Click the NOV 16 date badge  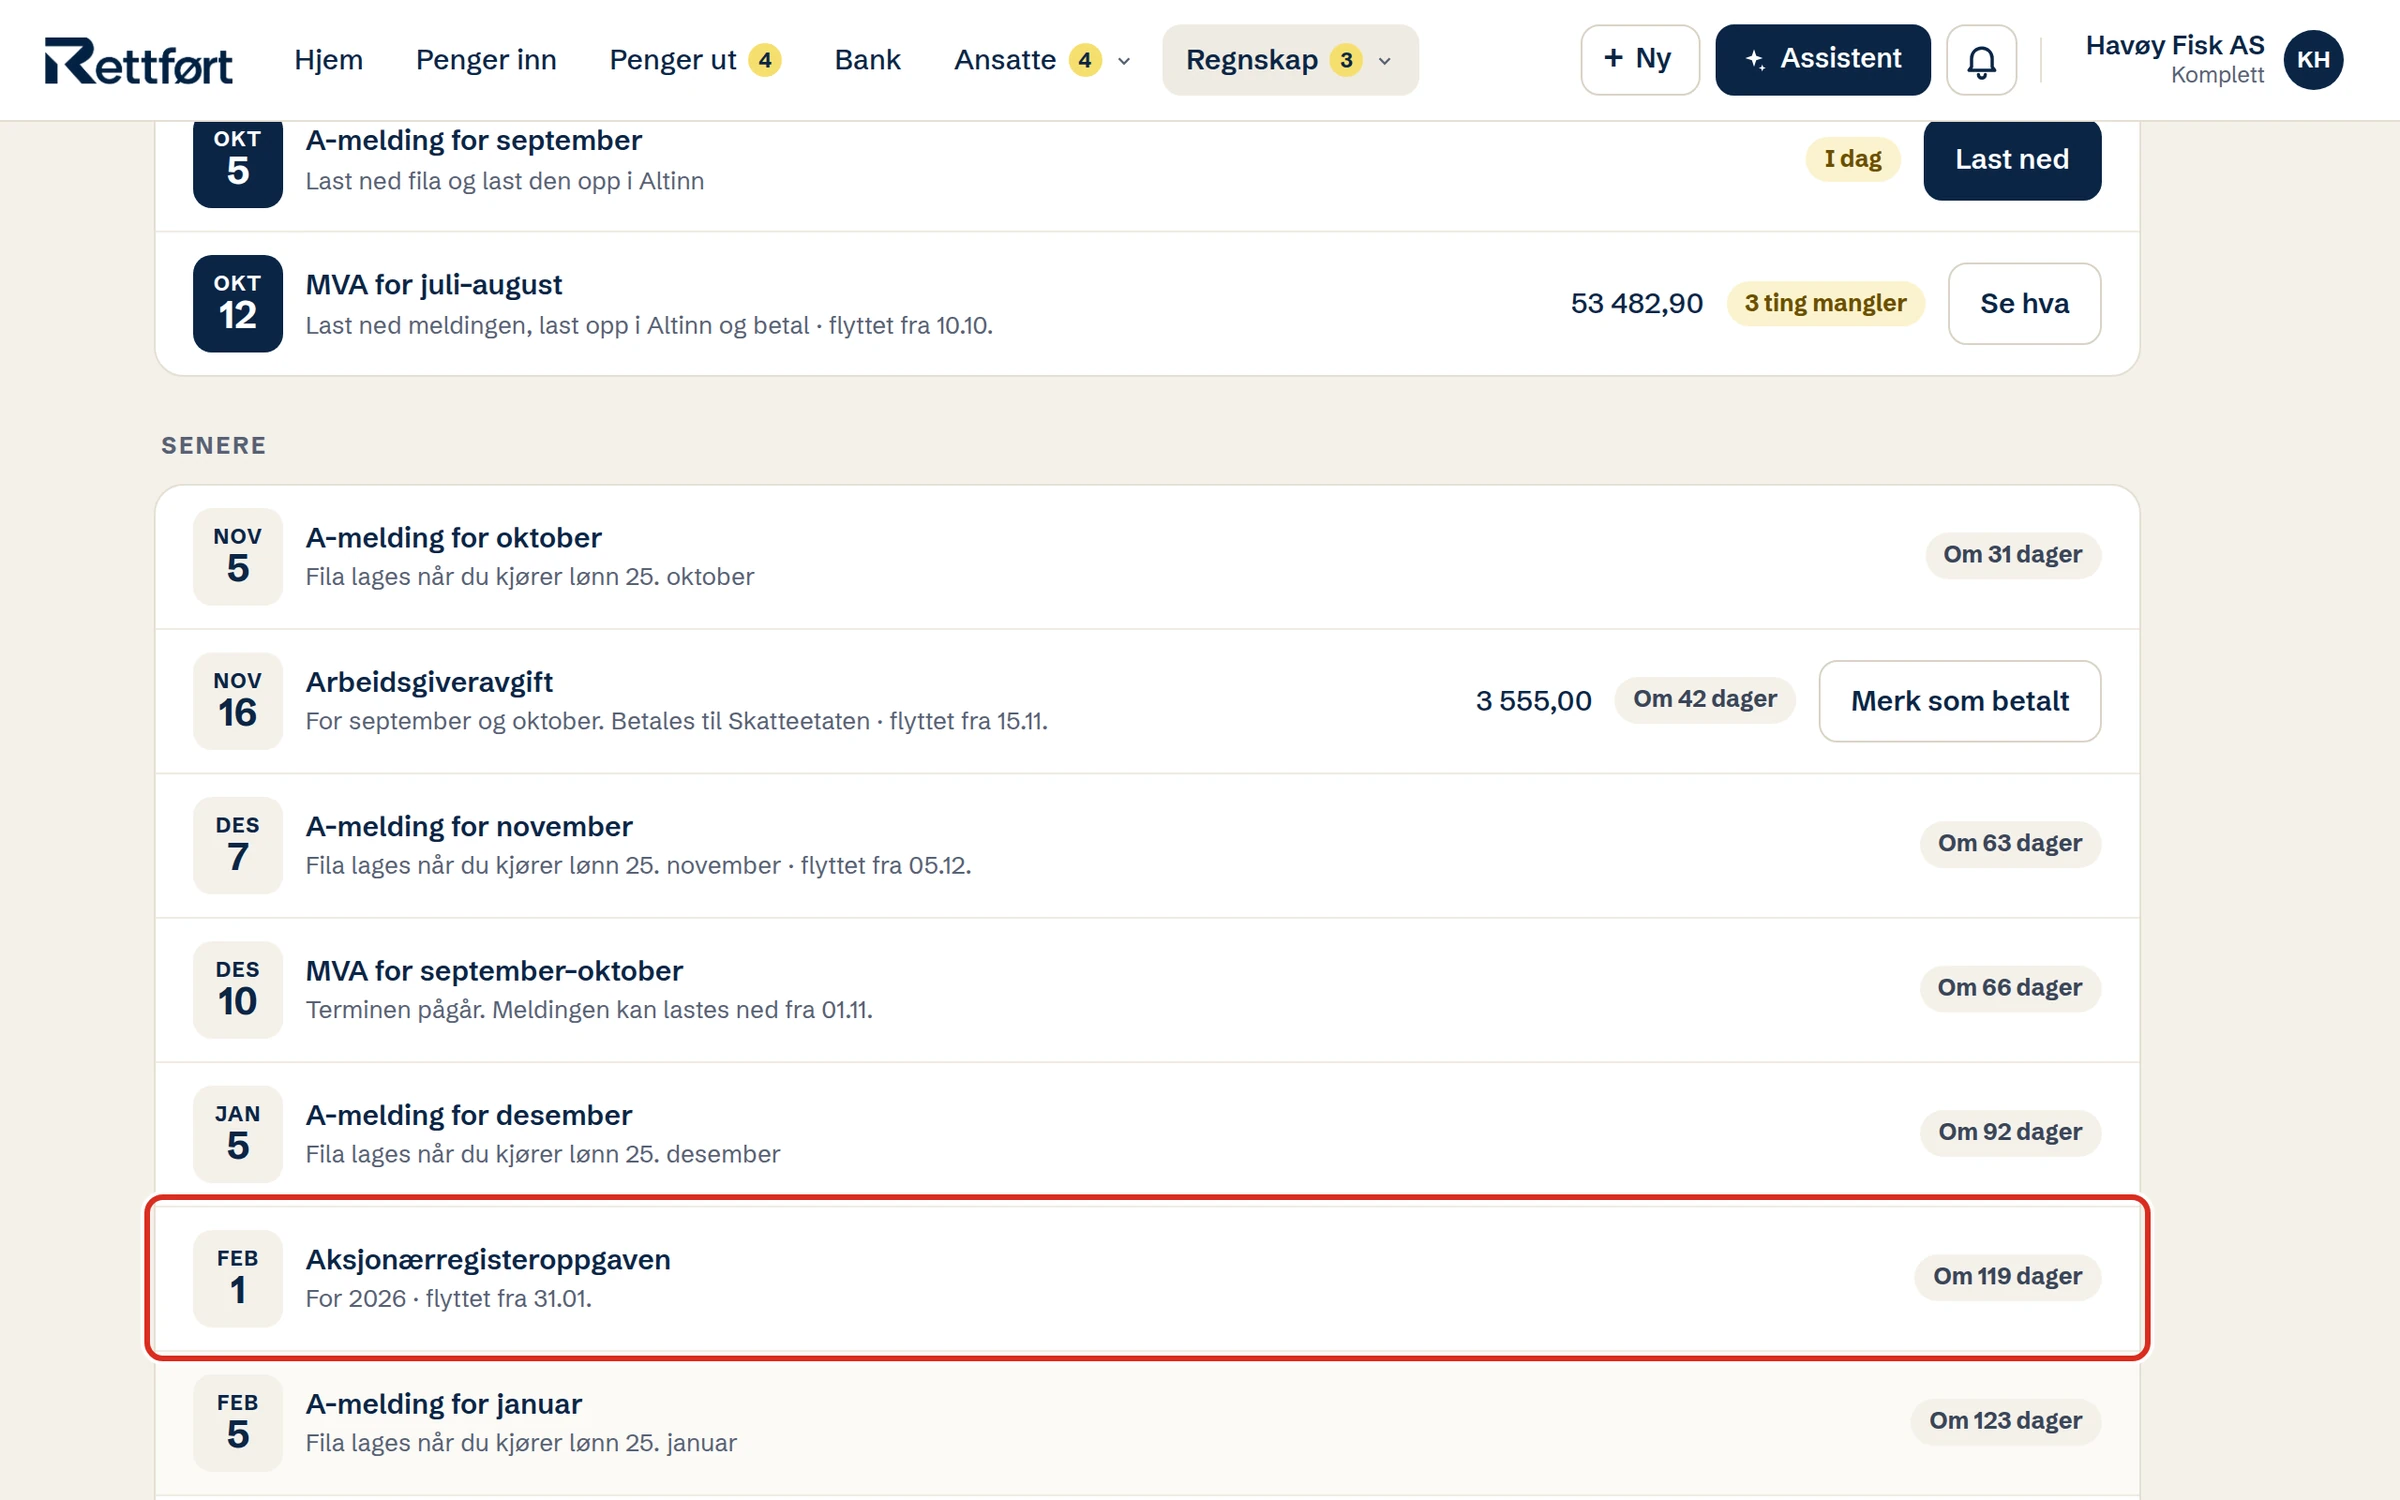[x=238, y=701]
